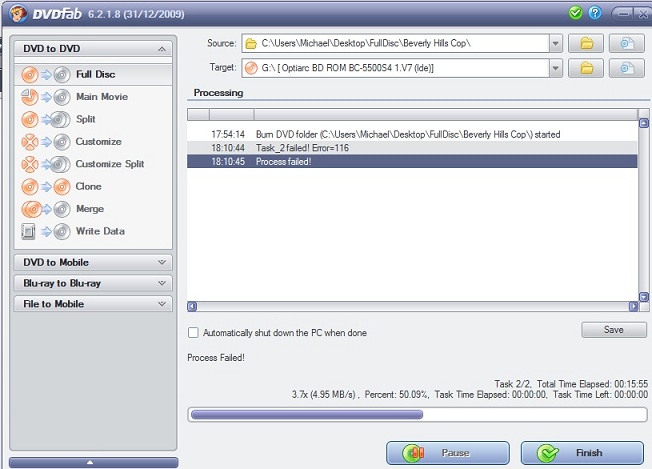Click the Finish button
Viewport: 652px width, 469px height.
pyautogui.click(x=582, y=453)
